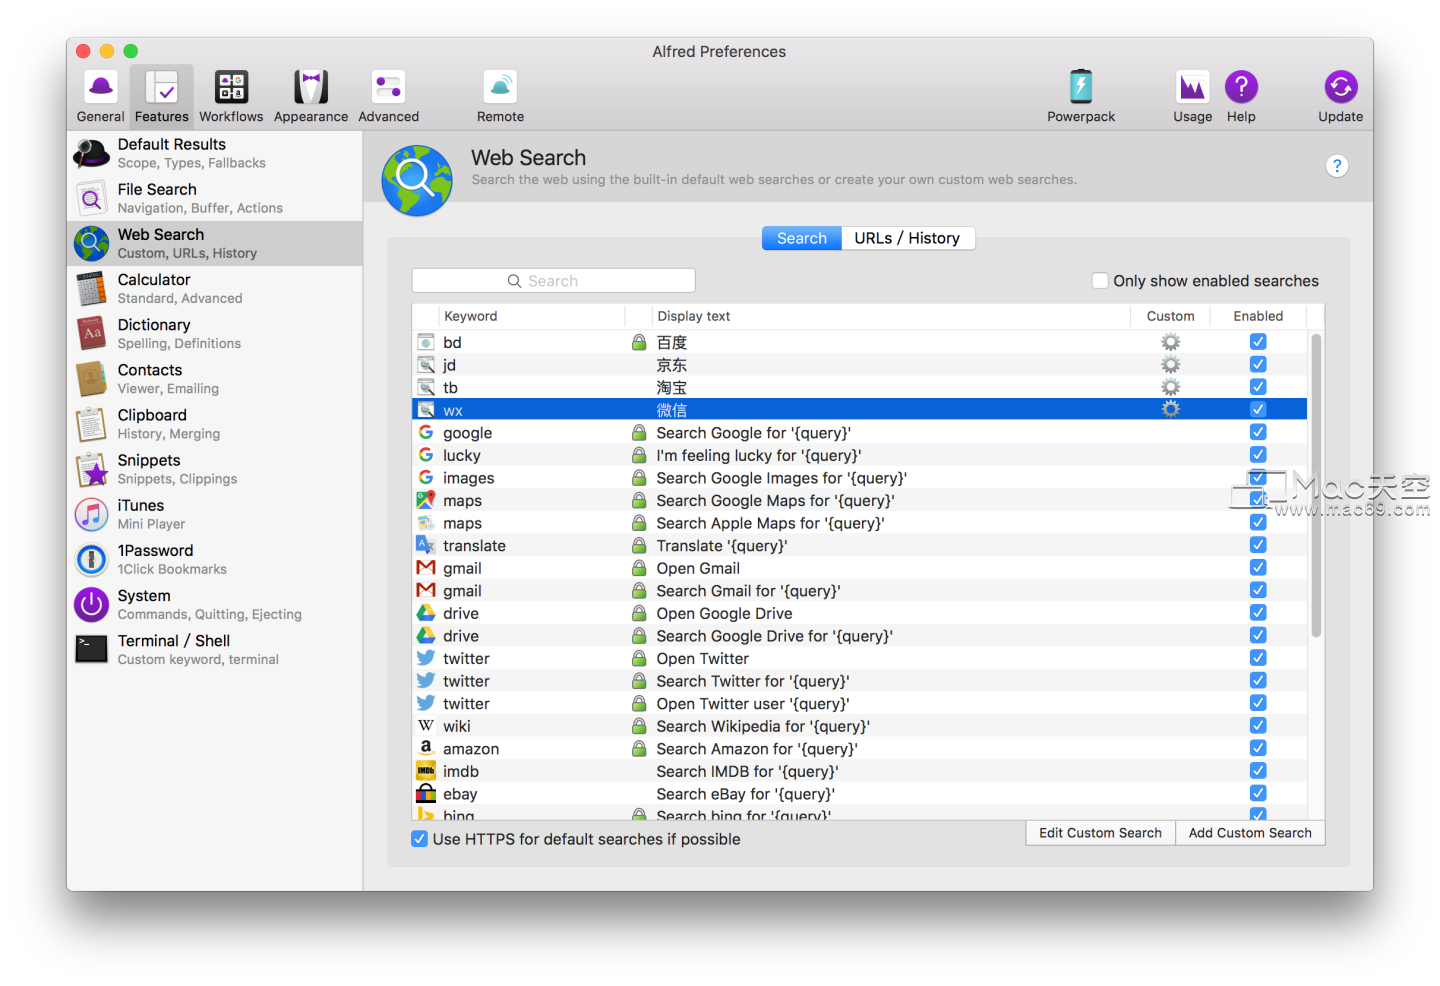Open the Appearance toolbar icon
This screenshot has width=1440, height=986.
click(x=311, y=97)
